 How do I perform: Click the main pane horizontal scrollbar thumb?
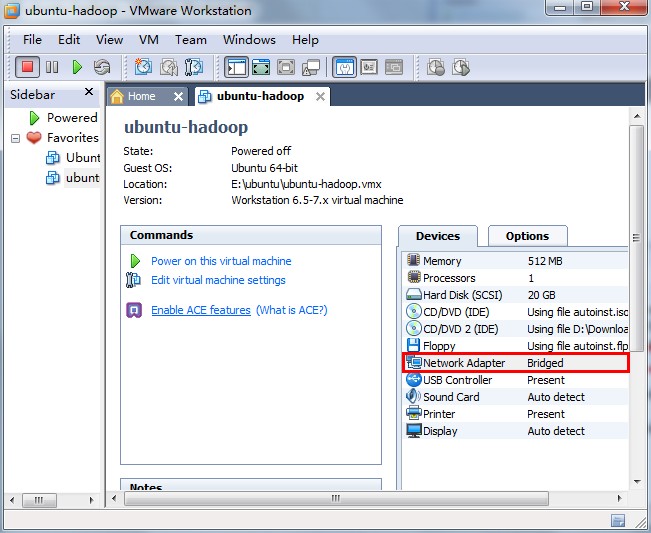tap(336, 498)
